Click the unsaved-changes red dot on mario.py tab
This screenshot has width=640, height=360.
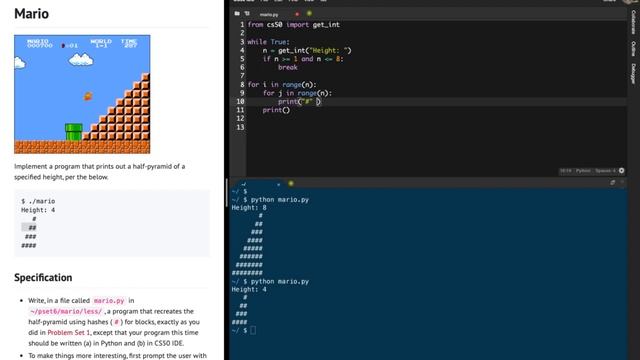(x=297, y=14)
